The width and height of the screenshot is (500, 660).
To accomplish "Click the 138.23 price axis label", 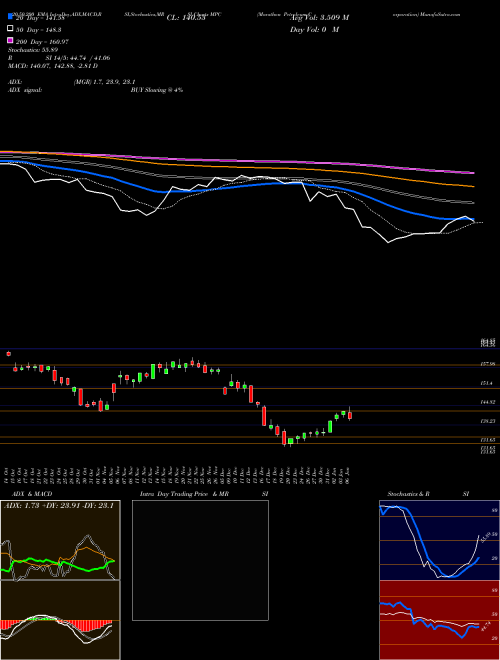I will pos(487,421).
